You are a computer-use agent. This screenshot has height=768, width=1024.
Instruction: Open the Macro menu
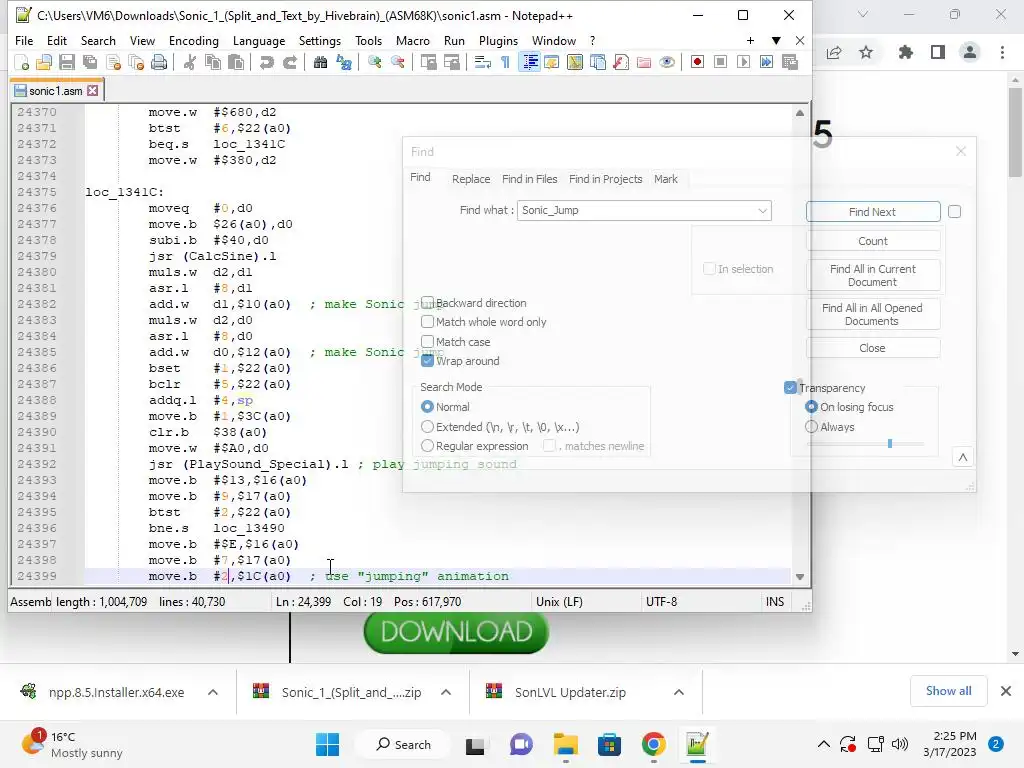(413, 40)
